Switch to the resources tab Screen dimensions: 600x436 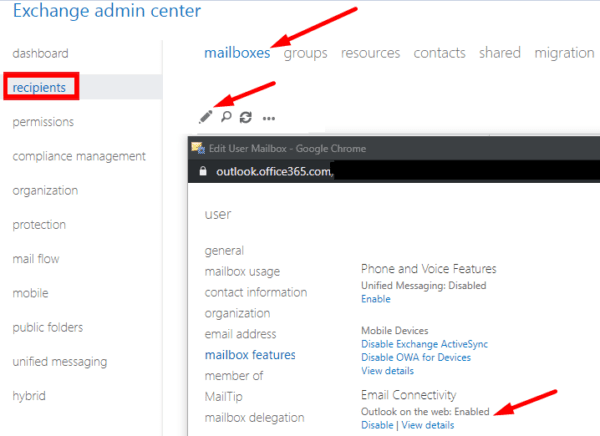click(370, 53)
